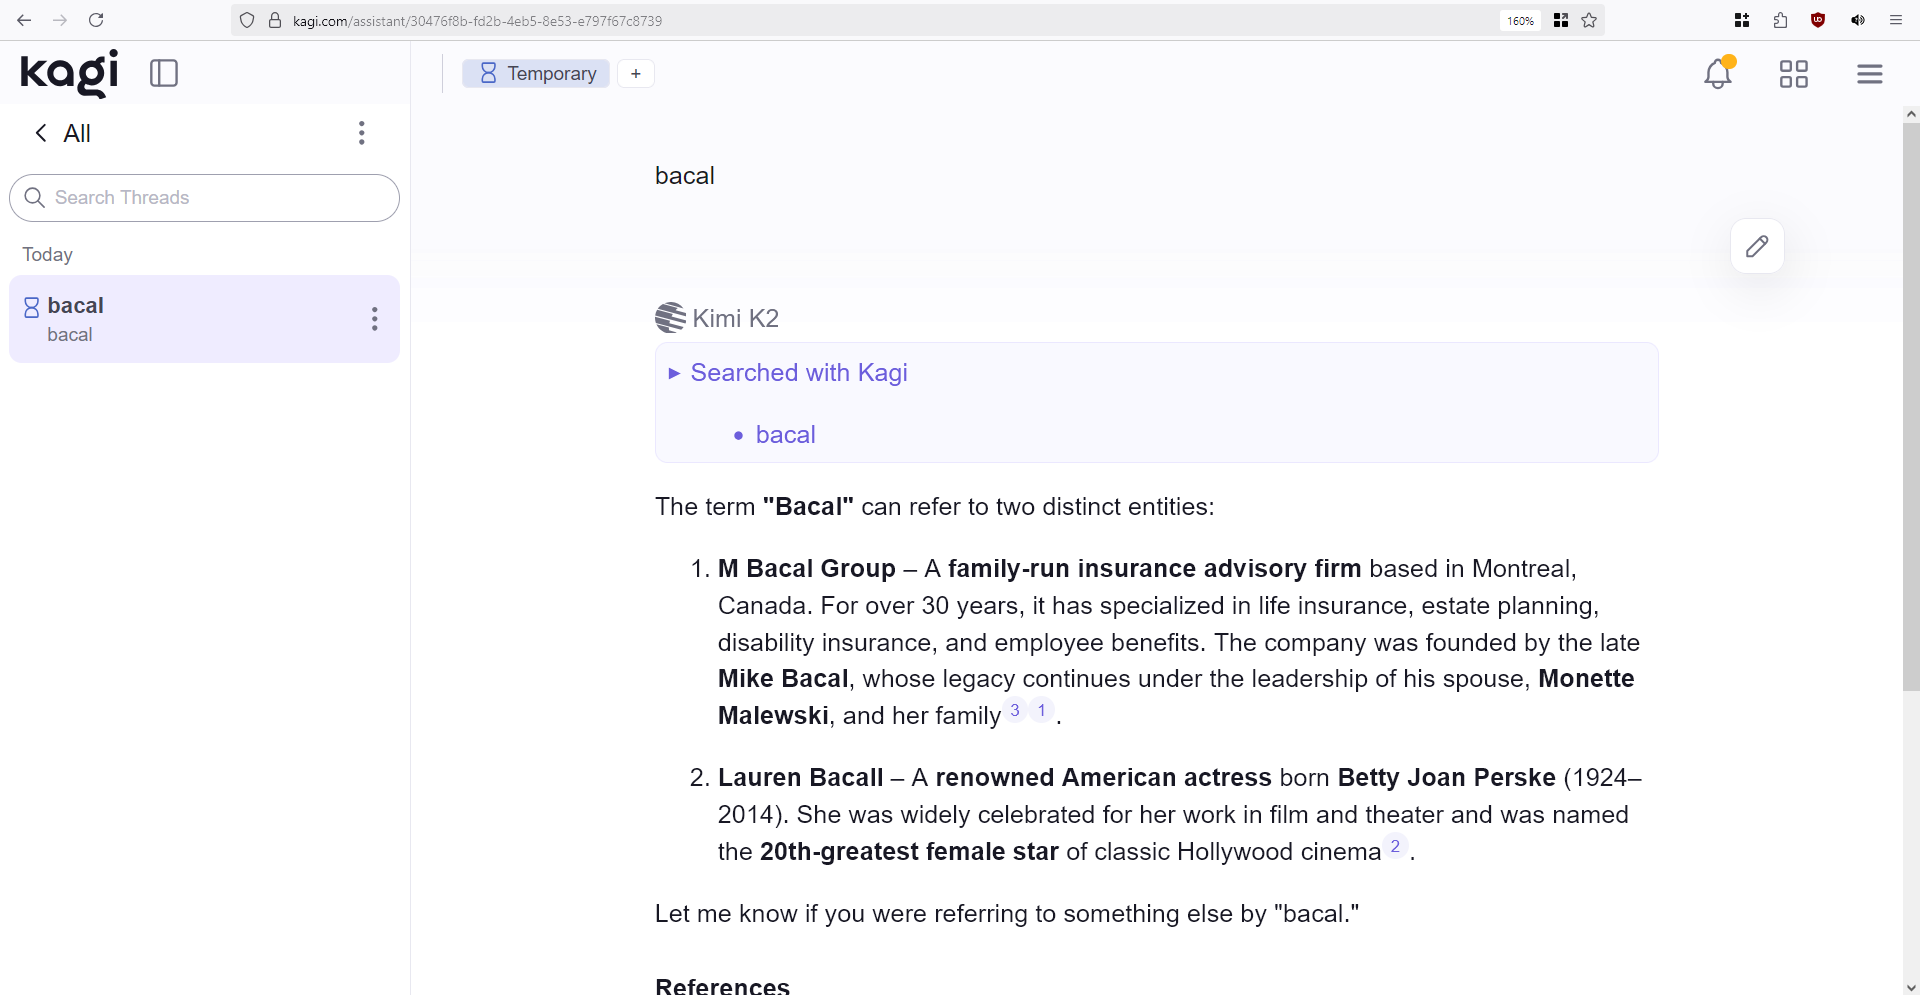The width and height of the screenshot is (1920, 995).
Task: Open the notifications bell
Action: tap(1718, 74)
